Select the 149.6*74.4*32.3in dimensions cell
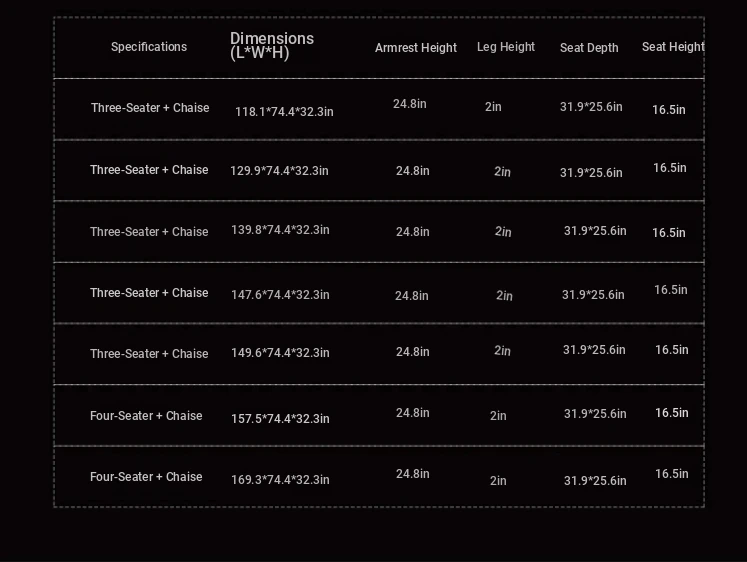 pos(280,353)
